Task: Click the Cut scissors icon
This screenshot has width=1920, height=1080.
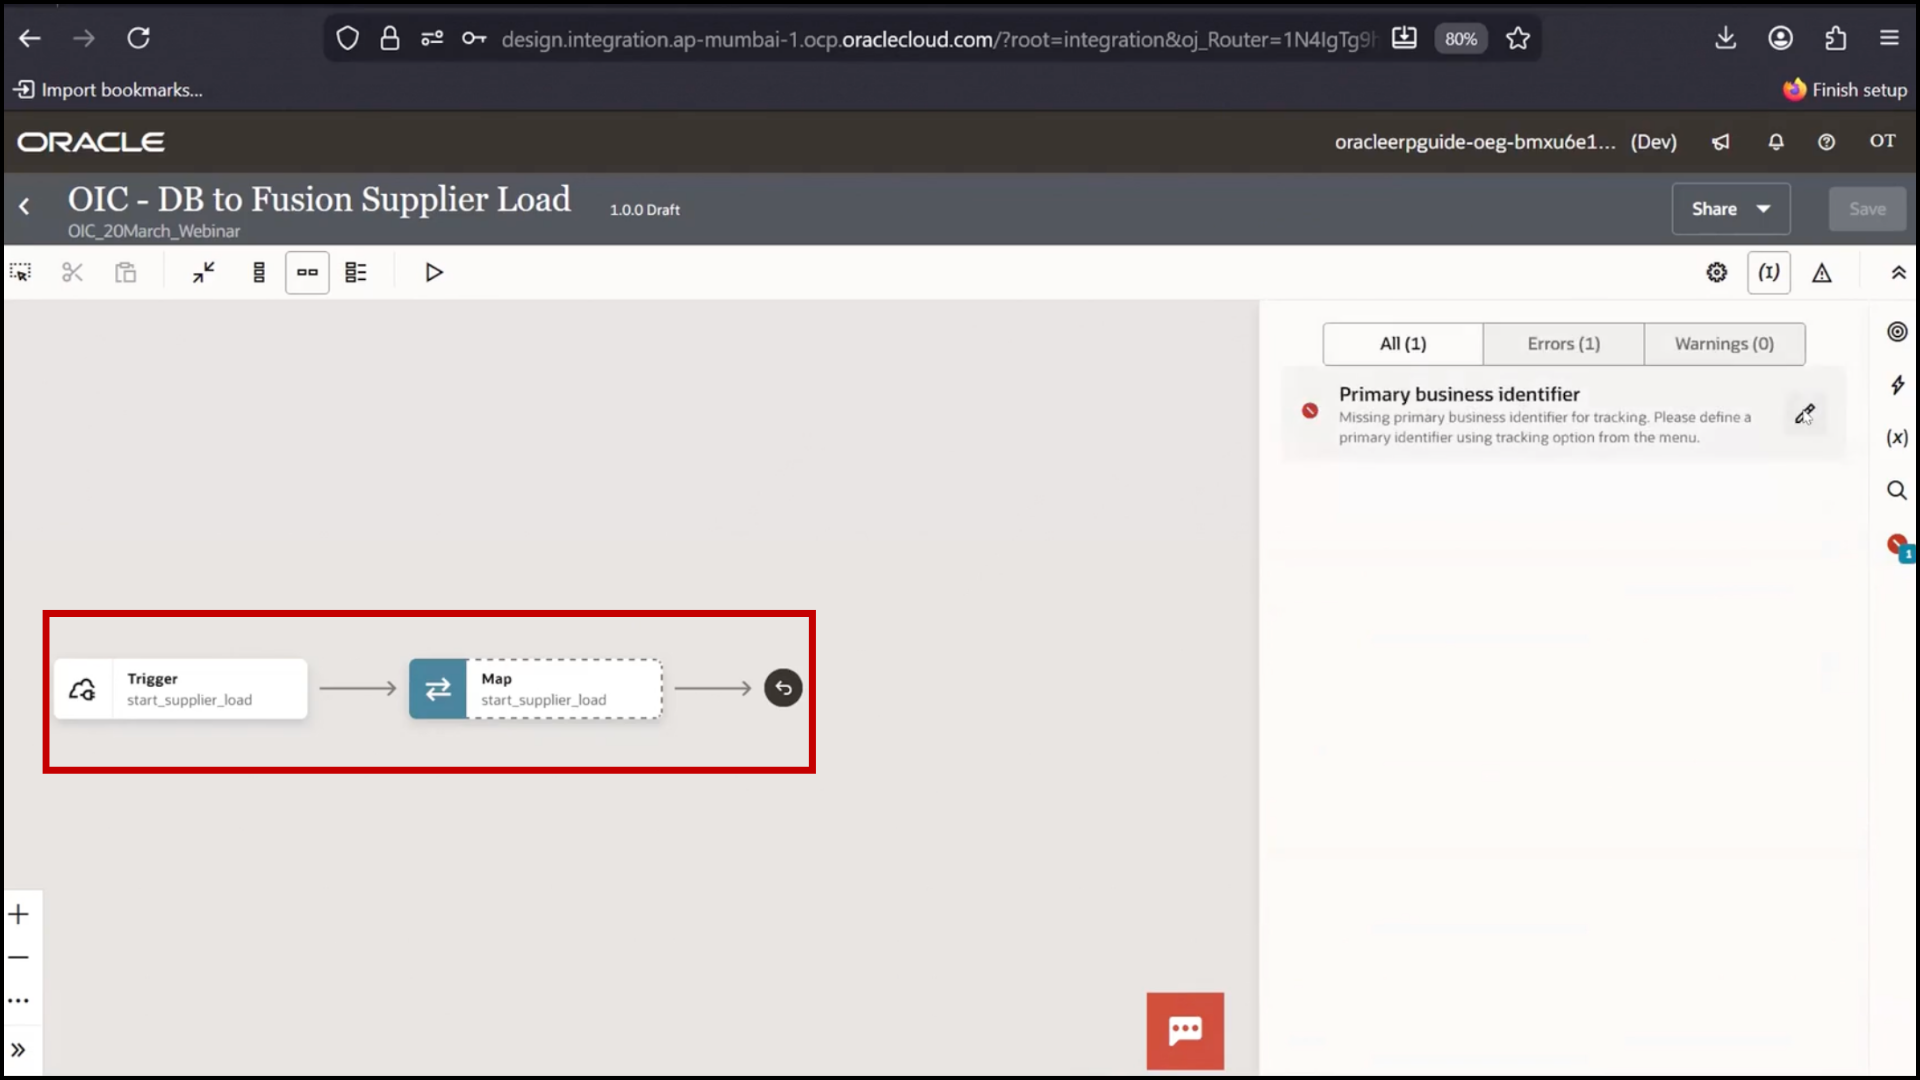Action: click(x=72, y=272)
